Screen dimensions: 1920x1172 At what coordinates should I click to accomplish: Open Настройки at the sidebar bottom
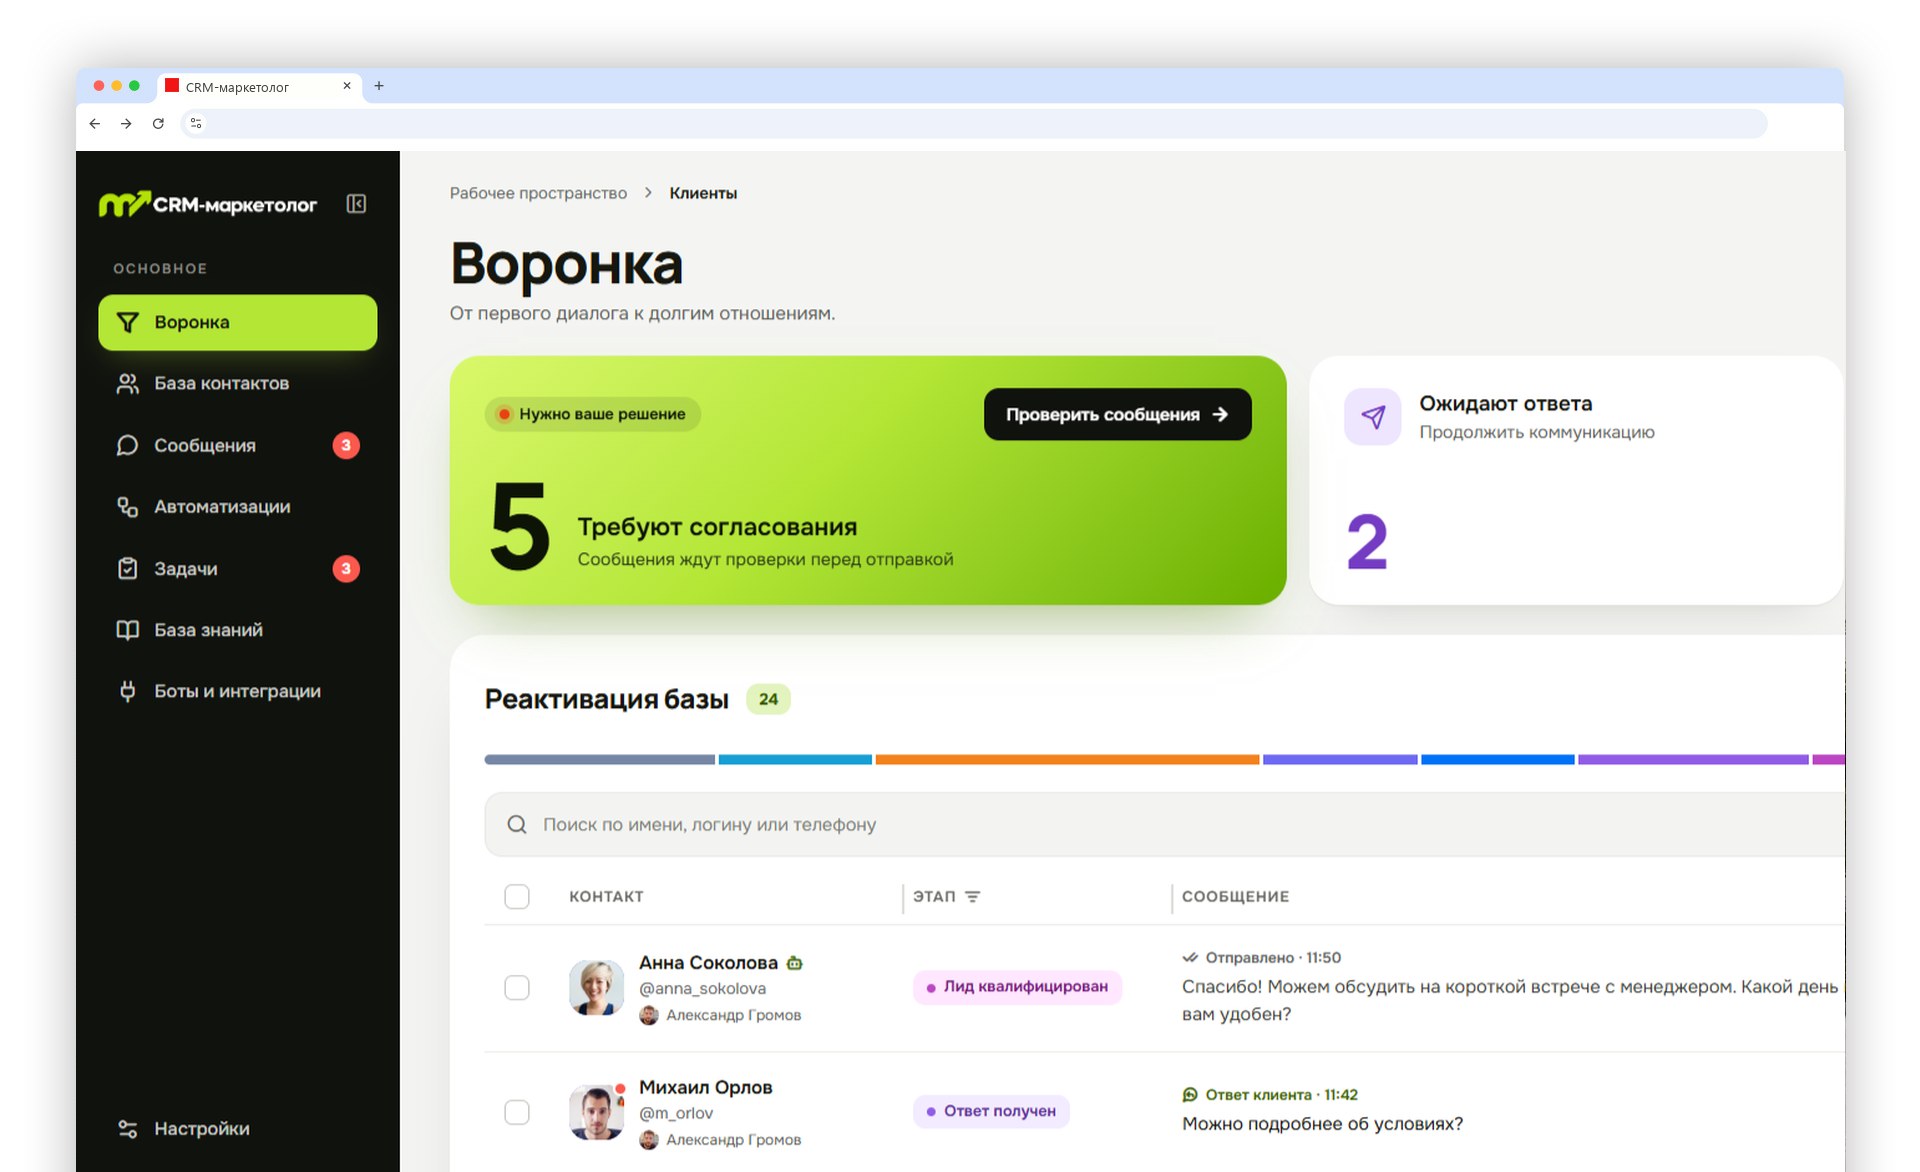238,1128
